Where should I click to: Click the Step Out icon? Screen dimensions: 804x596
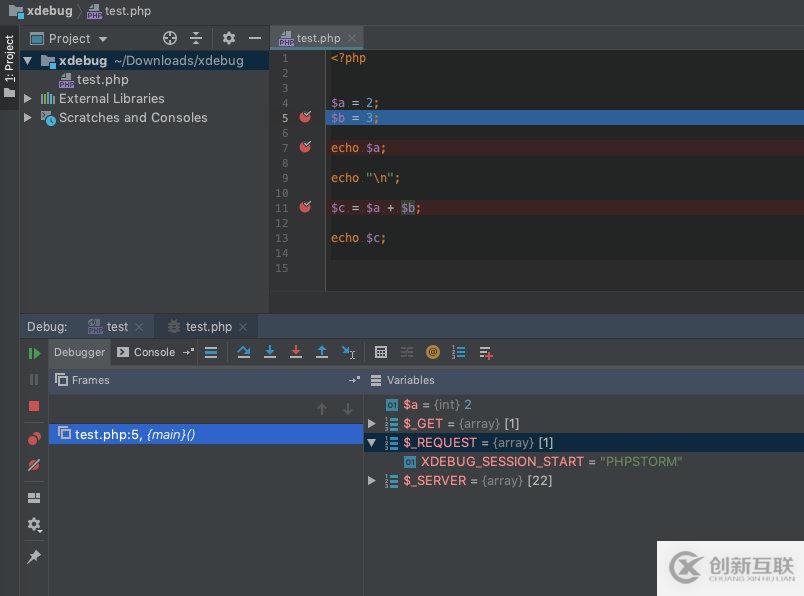322,352
